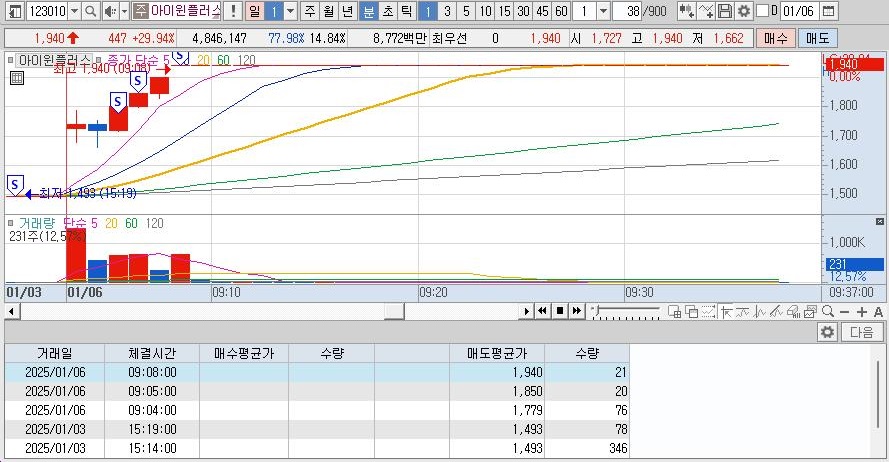Click the trend line tool icon

pyautogui.click(x=743, y=311)
